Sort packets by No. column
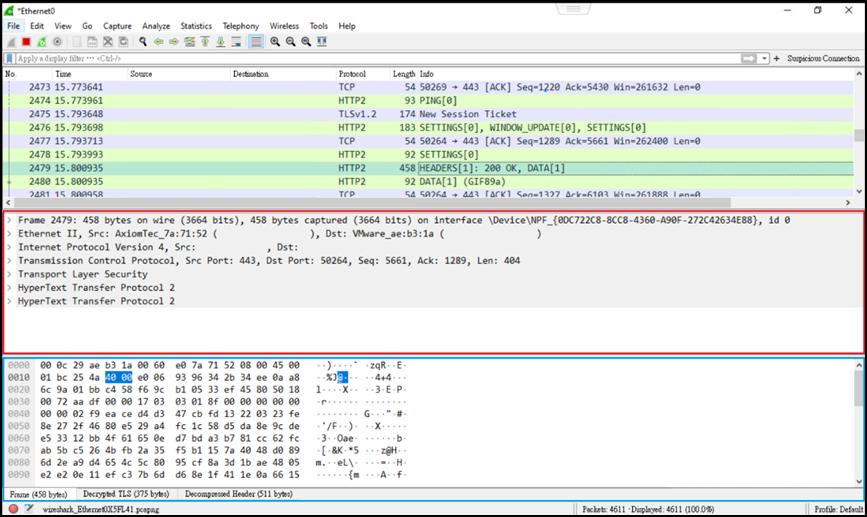Image resolution: width=867 pixels, height=517 pixels. (28, 74)
